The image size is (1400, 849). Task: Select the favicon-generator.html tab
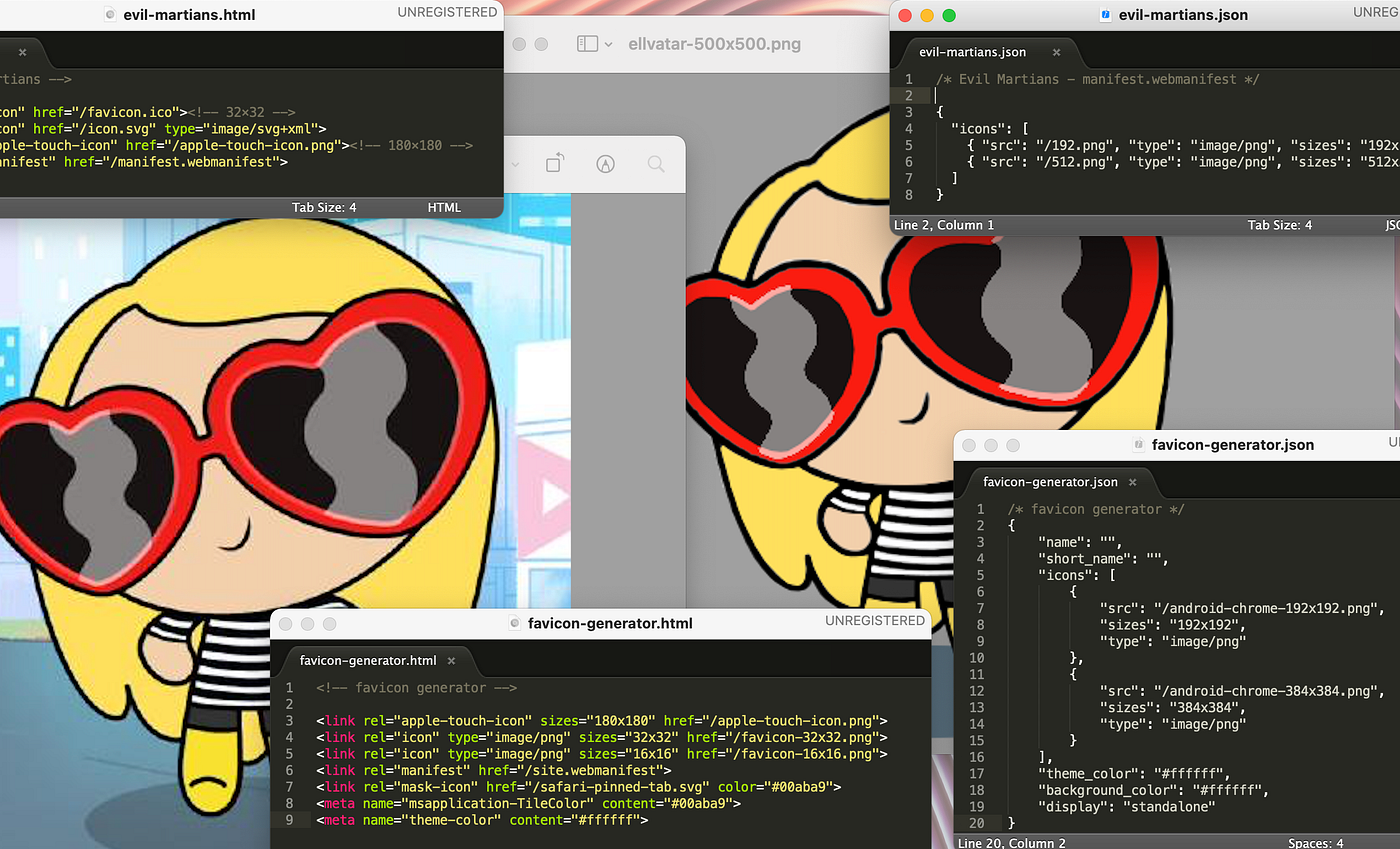pos(368,660)
